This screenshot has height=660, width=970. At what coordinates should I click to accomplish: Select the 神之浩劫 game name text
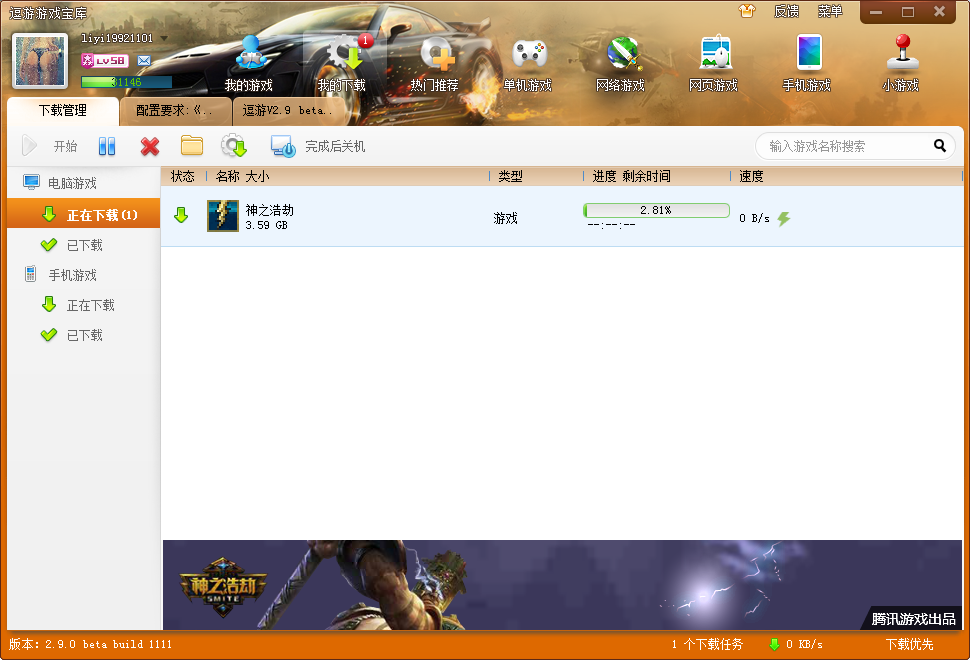click(x=269, y=210)
